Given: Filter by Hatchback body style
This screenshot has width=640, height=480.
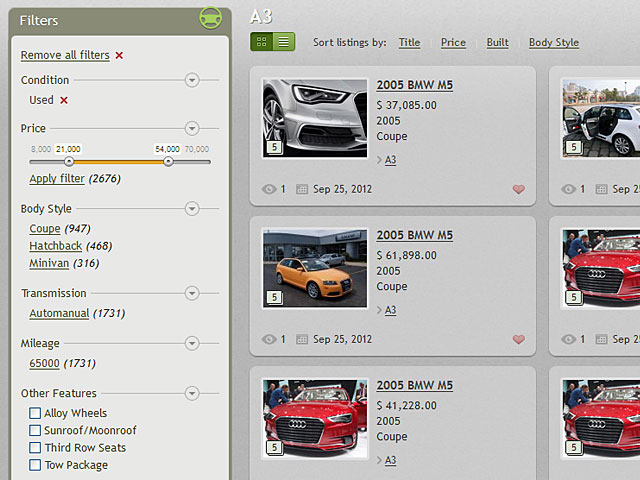Looking at the screenshot, I should pyautogui.click(x=56, y=246).
